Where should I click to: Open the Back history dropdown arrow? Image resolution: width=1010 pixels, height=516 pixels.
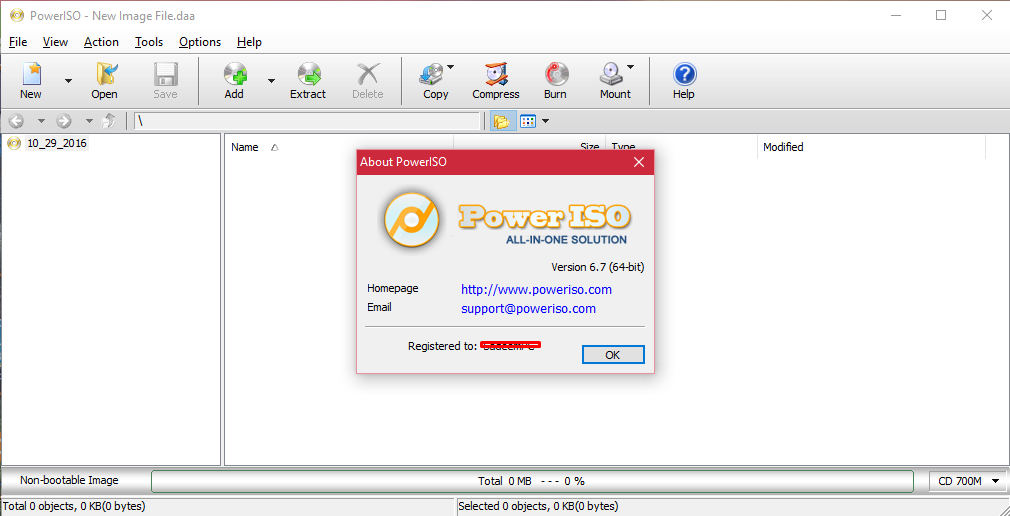click(x=41, y=121)
